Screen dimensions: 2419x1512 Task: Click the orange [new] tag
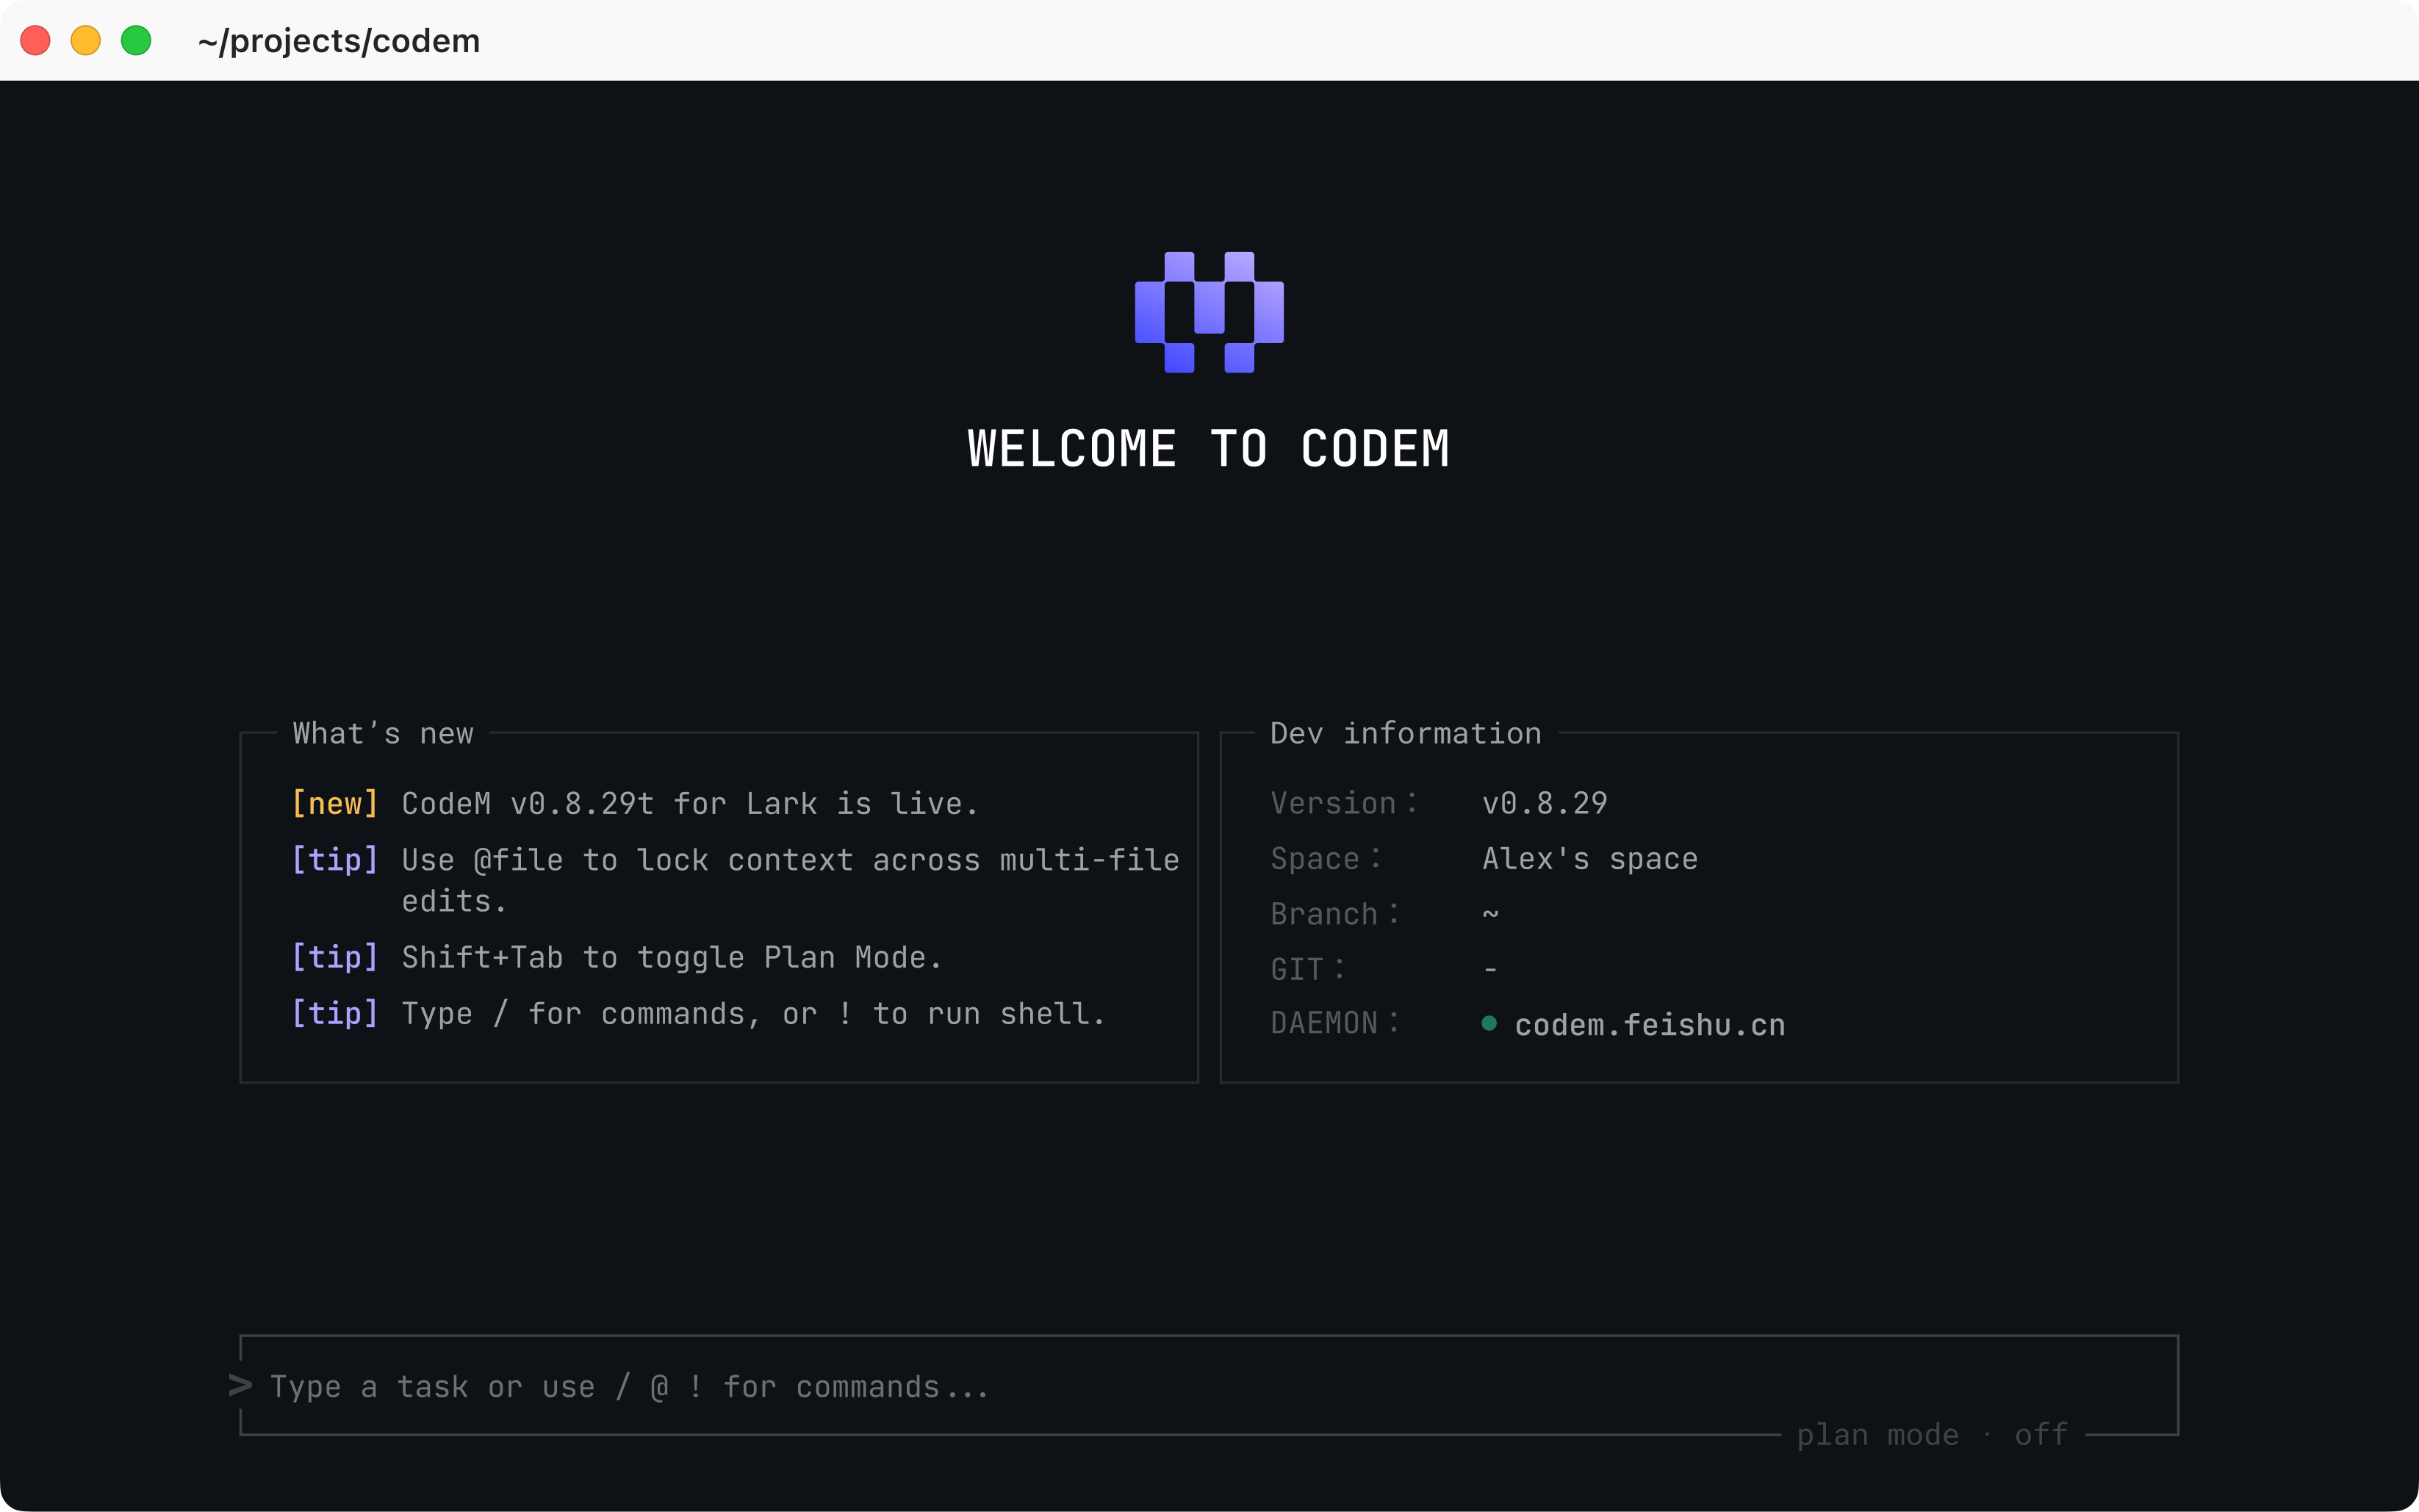click(335, 803)
